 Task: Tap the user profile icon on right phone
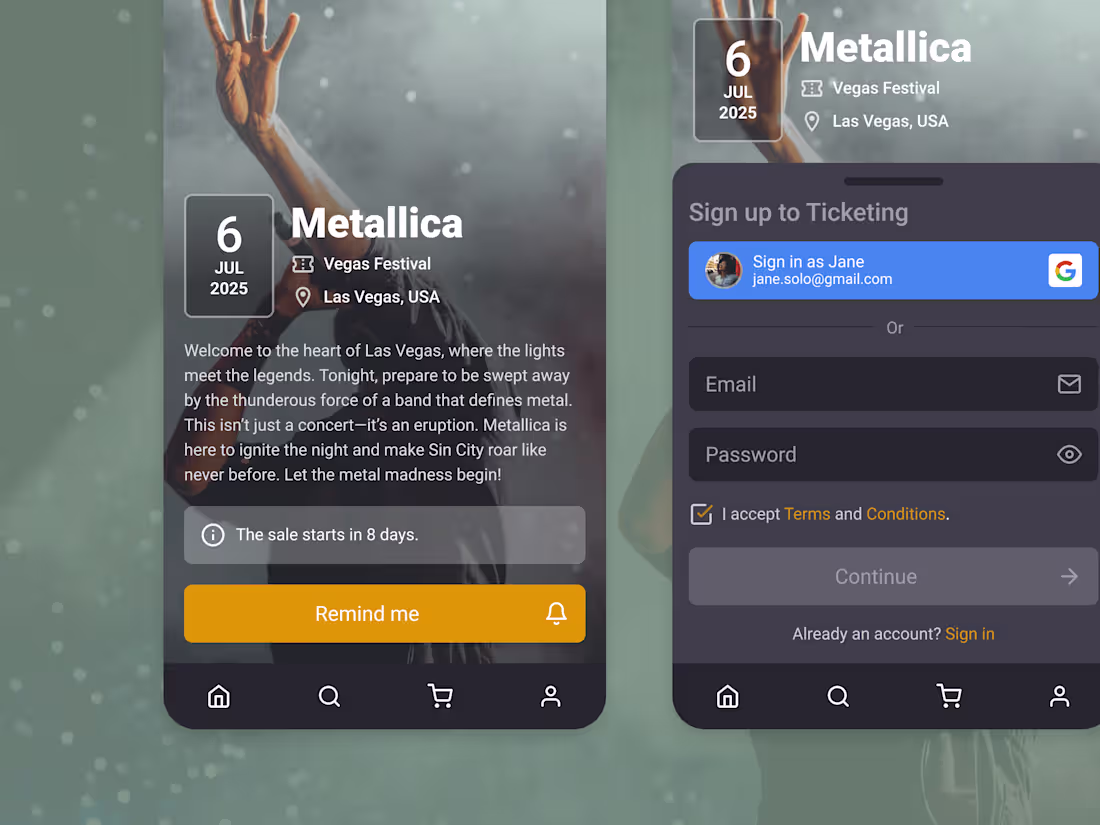coord(1059,696)
